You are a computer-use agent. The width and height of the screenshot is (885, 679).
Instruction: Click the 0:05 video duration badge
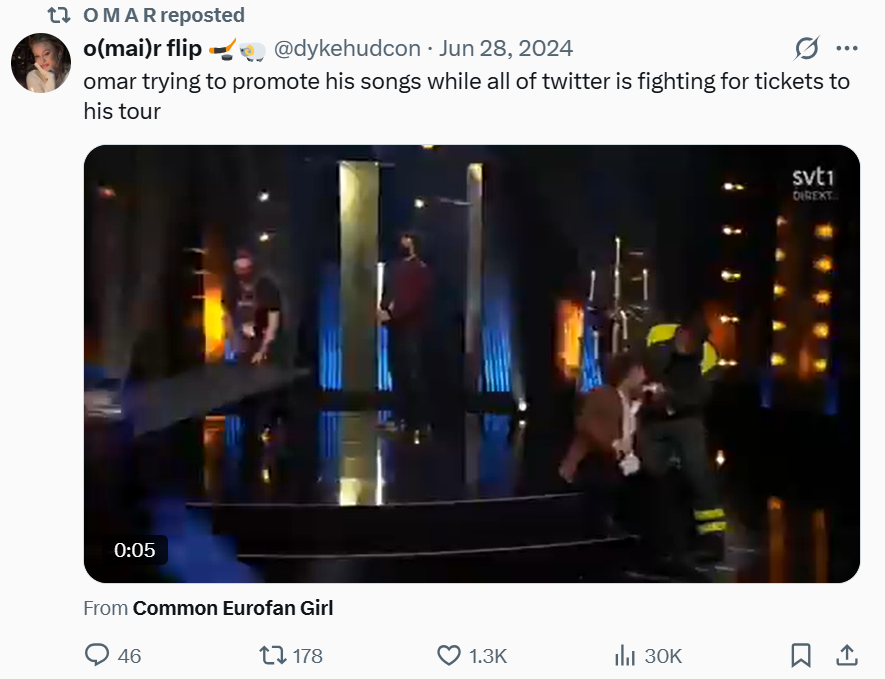coord(135,550)
